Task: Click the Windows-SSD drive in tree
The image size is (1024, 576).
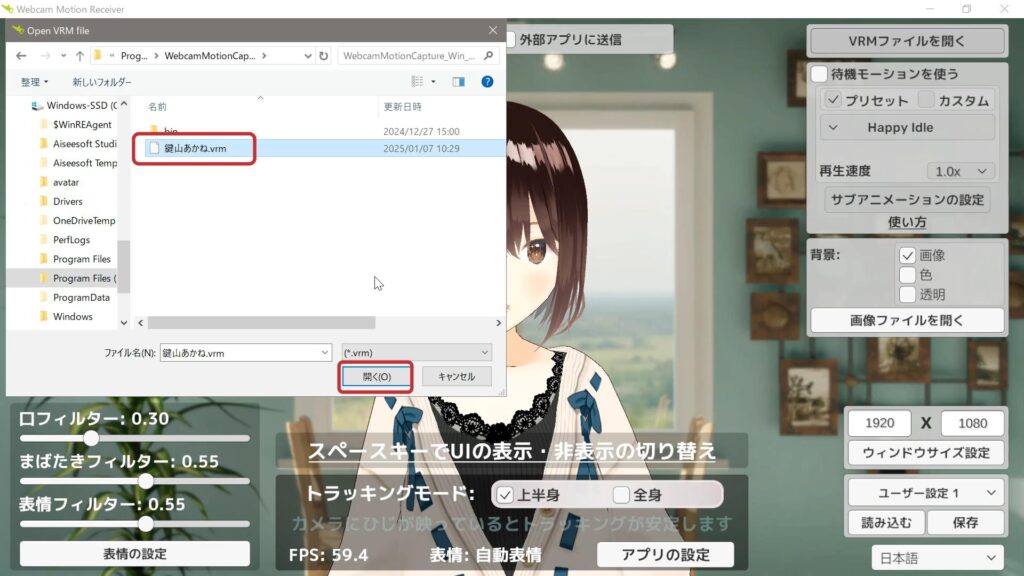Action: (x=82, y=105)
